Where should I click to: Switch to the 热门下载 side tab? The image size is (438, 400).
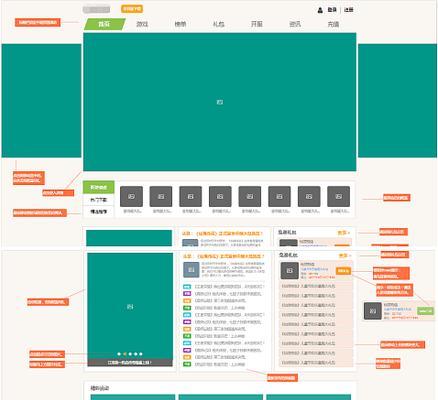coord(99,200)
